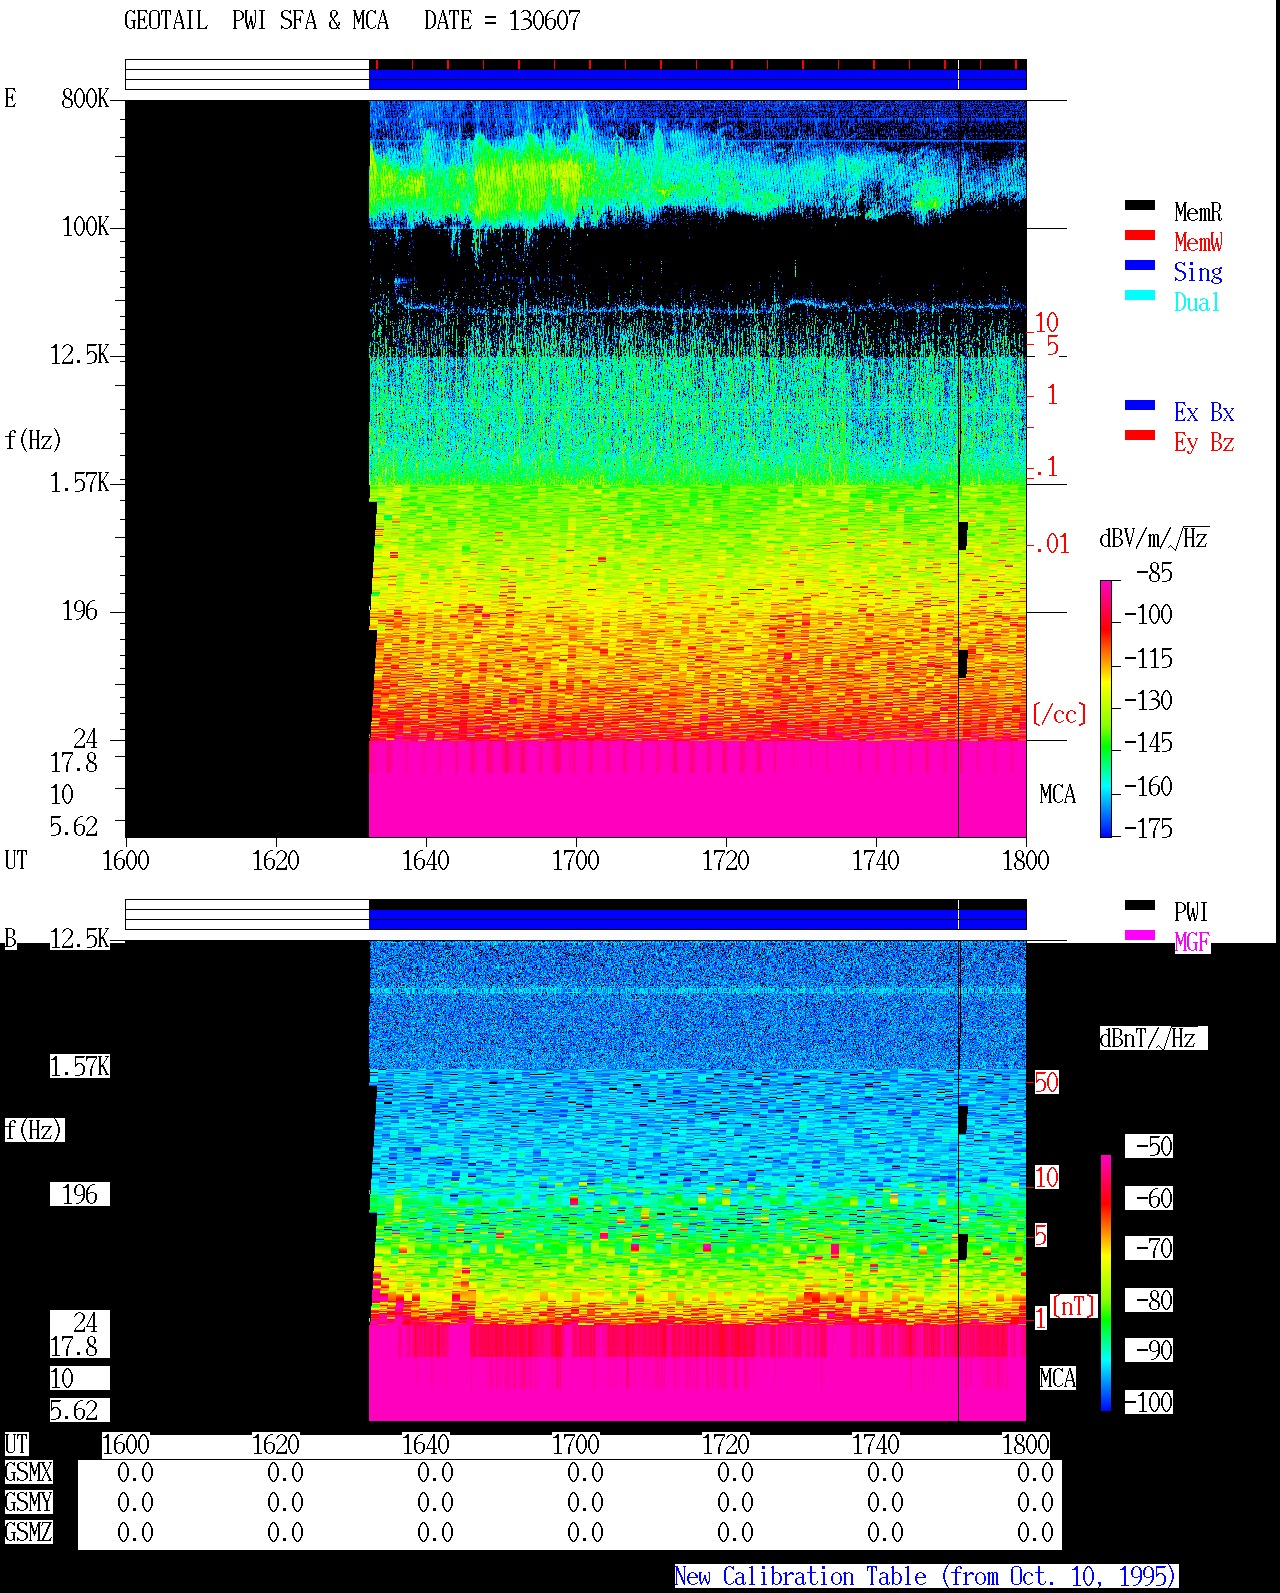
Task: Click the black MemR legend swatch
Action: [x=1140, y=206]
